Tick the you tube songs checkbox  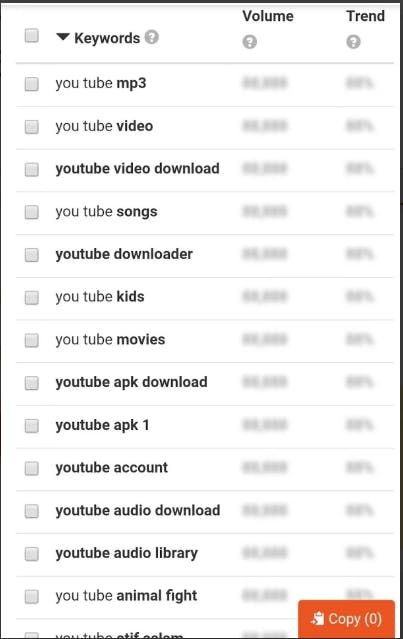32,212
